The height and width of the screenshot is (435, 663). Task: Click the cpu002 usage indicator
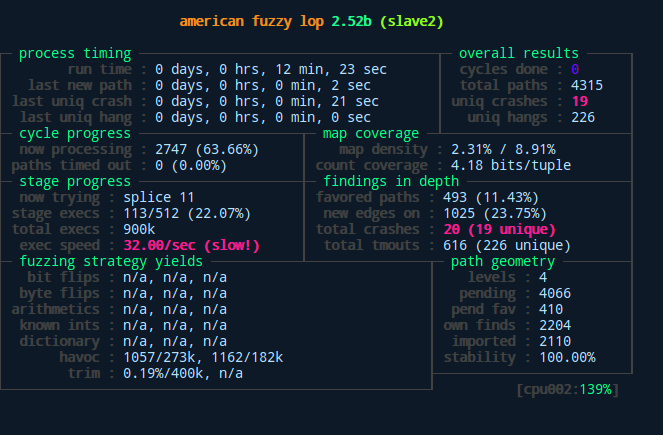(567, 389)
